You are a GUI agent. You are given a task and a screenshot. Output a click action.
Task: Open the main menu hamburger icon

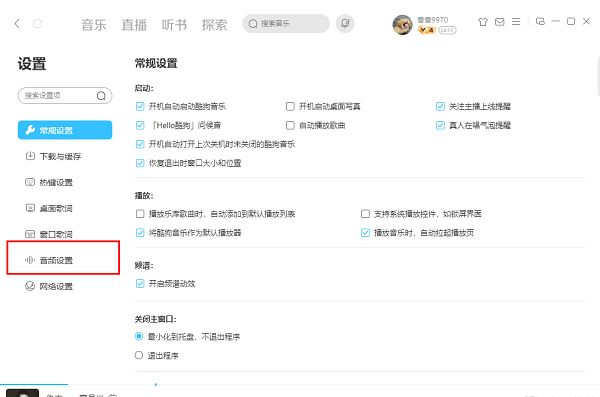tap(516, 22)
